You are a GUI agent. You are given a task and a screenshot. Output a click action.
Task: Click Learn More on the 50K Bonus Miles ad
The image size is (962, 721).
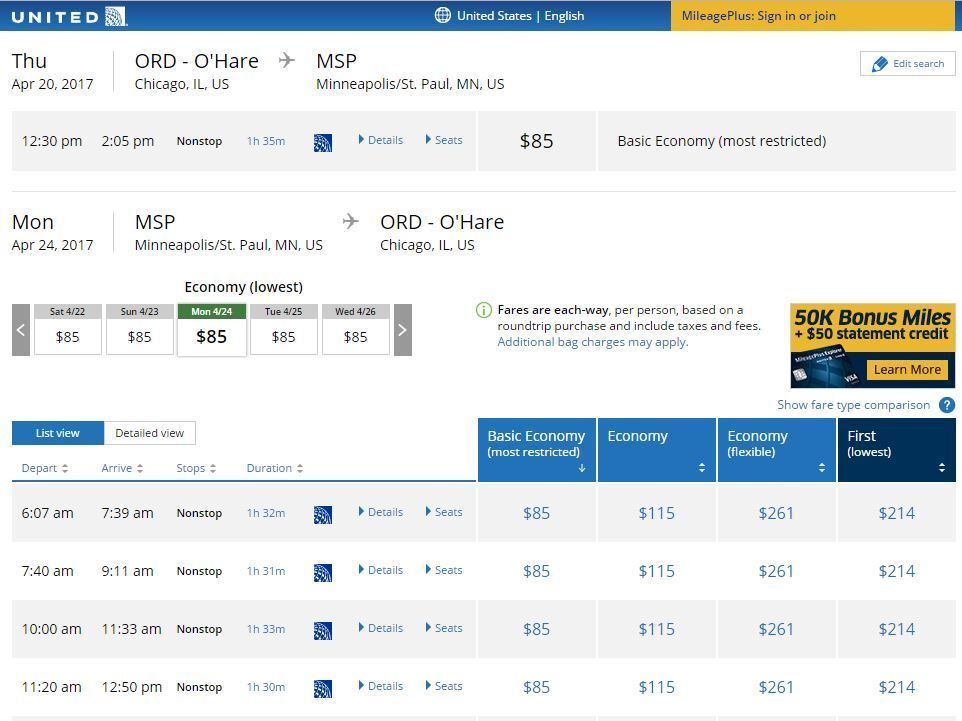click(905, 369)
